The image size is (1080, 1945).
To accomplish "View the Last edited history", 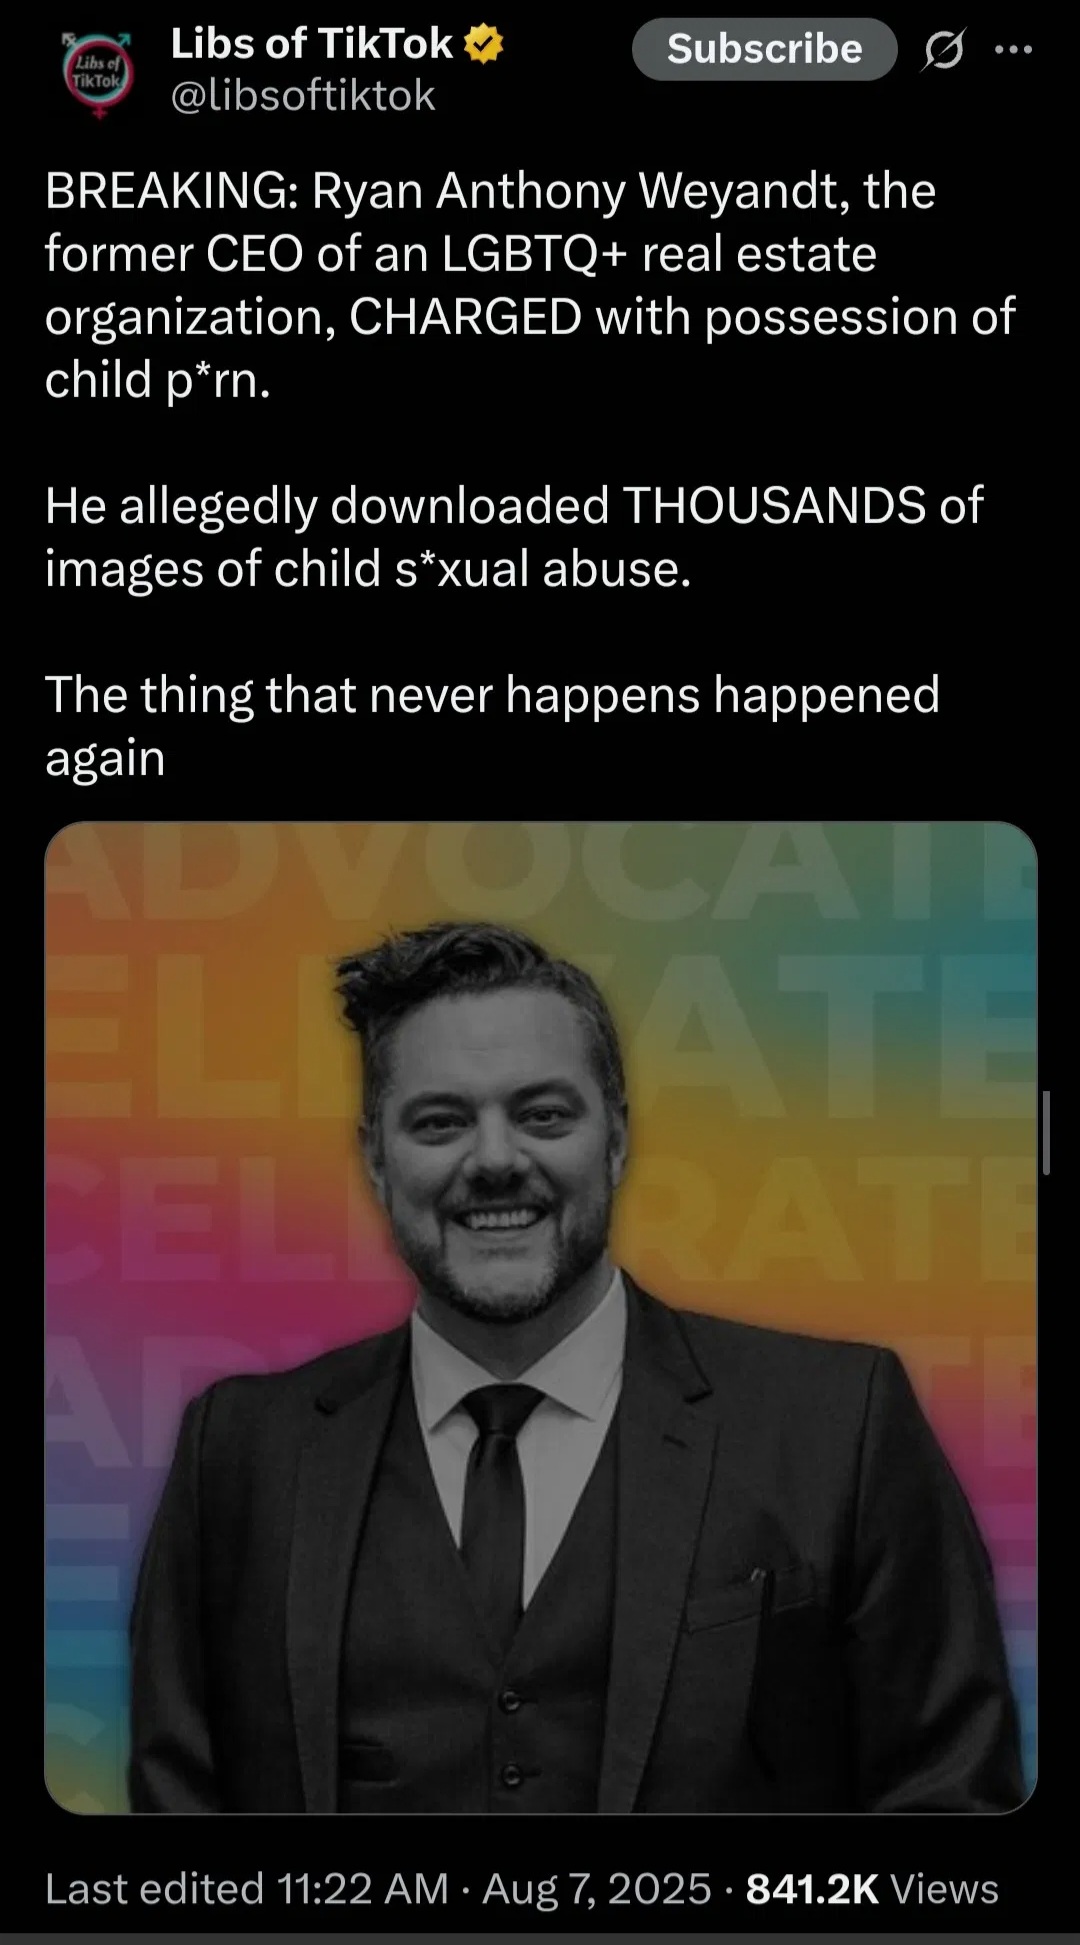I will click(155, 1889).
